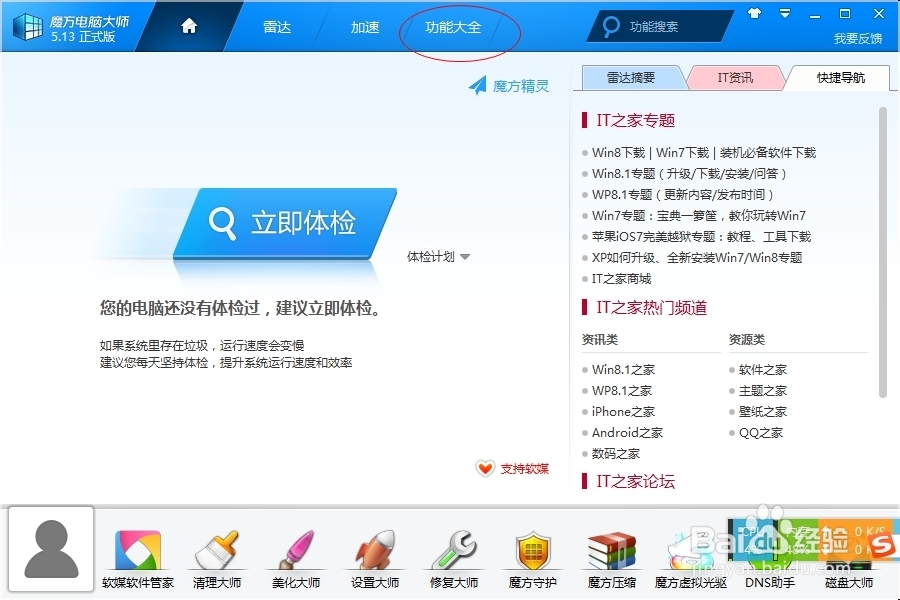
Task: Launch 美化大师 from the bottom dock
Action: (294, 550)
